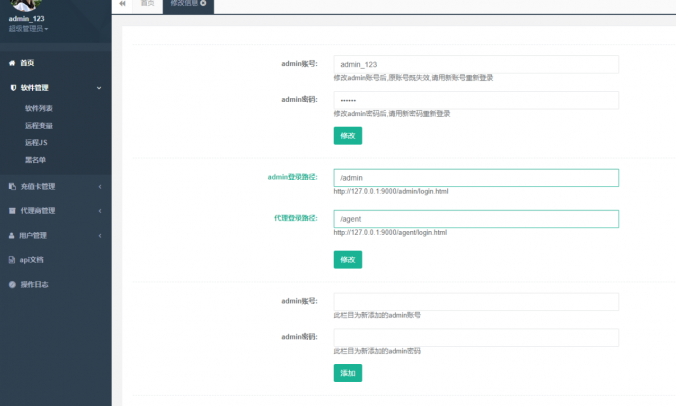Screen dimensions: 676x406
Task: Click the avatar picture above admin_123
Action: coord(25,5)
